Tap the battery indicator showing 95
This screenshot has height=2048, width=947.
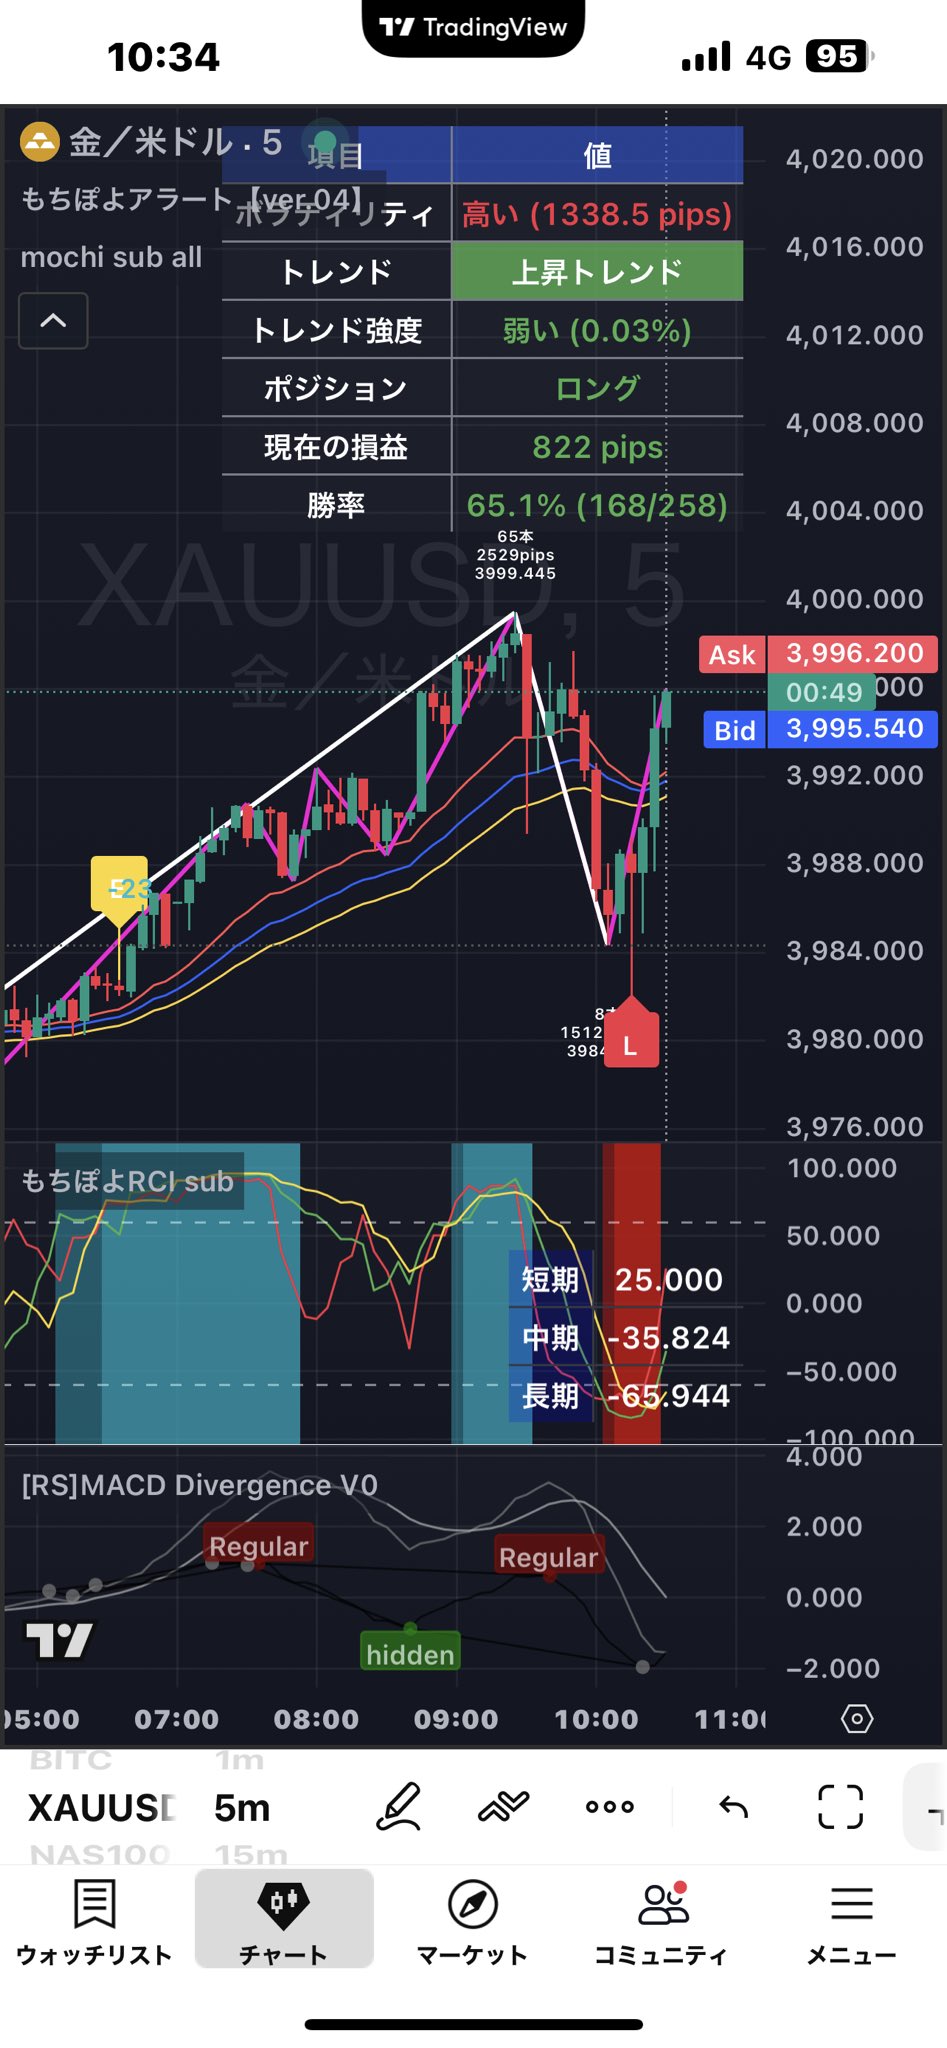pos(840,56)
